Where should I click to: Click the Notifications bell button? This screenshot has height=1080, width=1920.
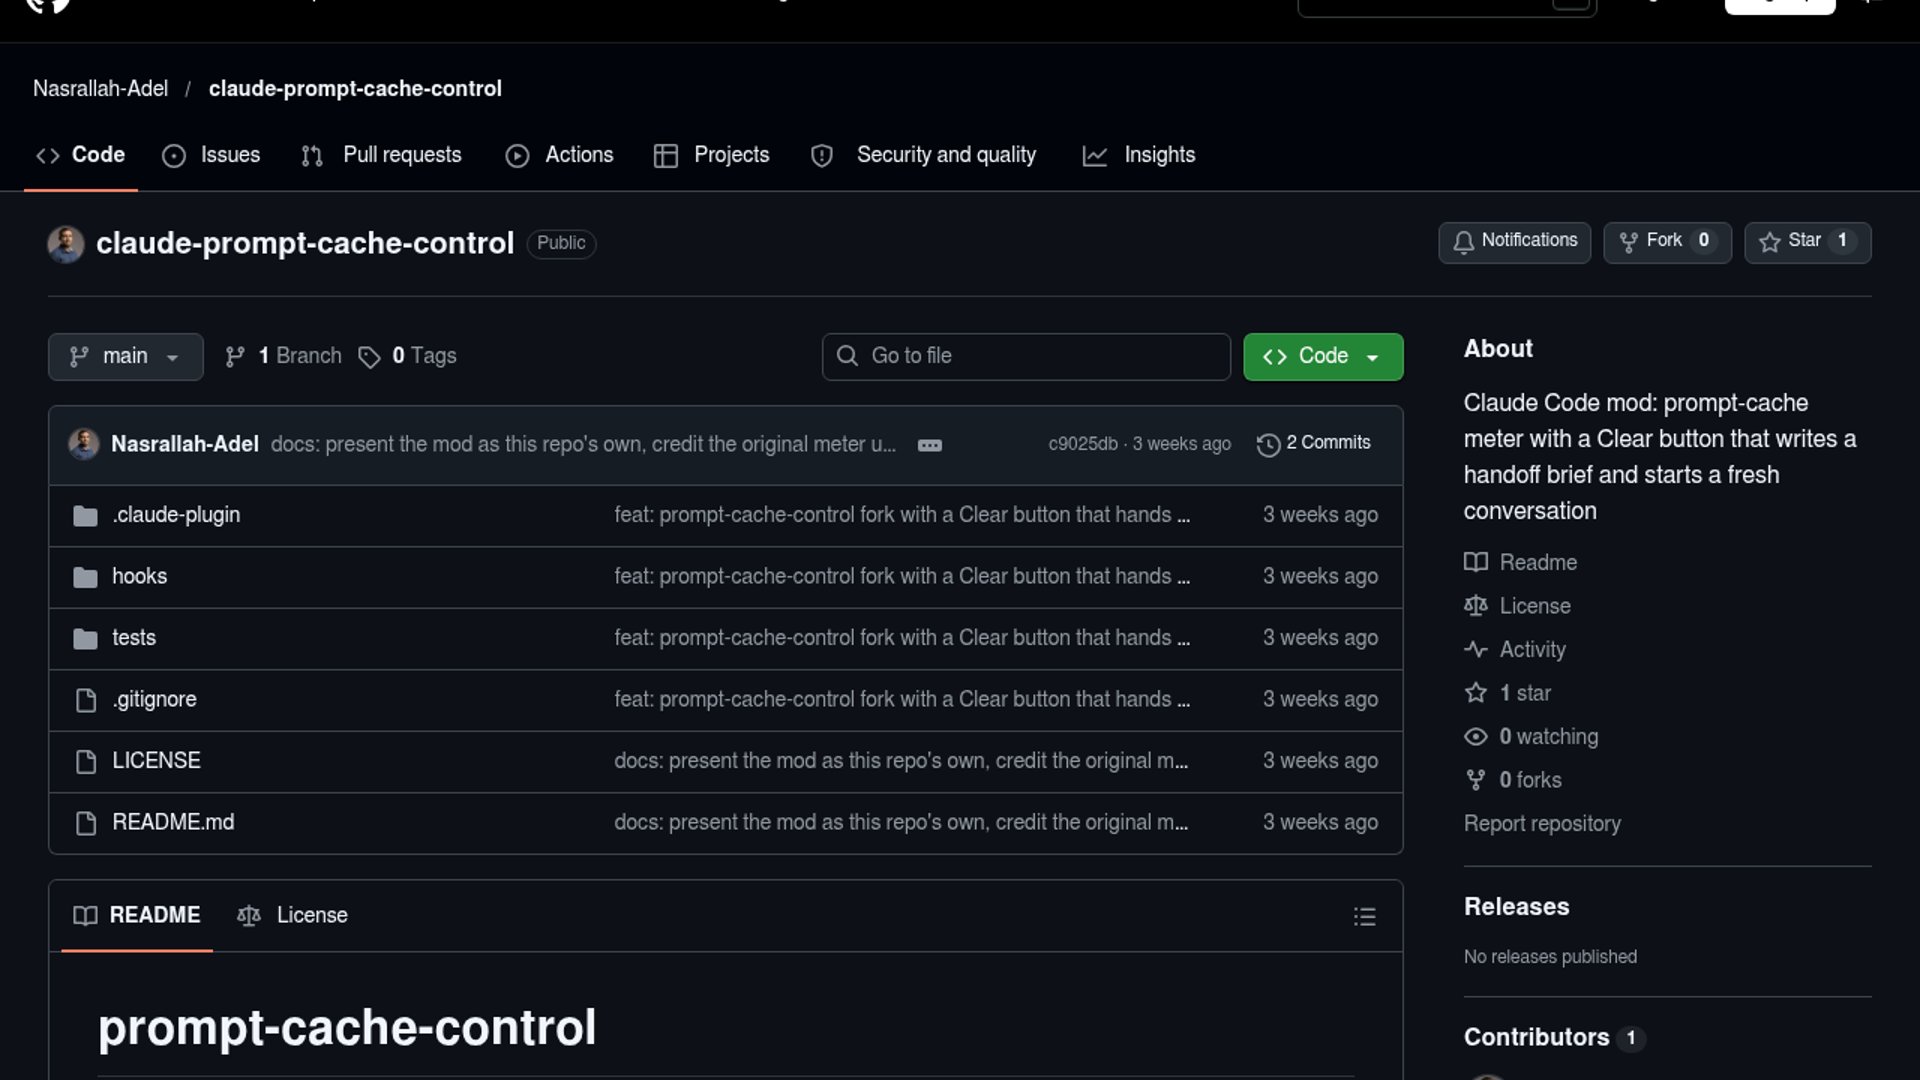coord(1514,242)
